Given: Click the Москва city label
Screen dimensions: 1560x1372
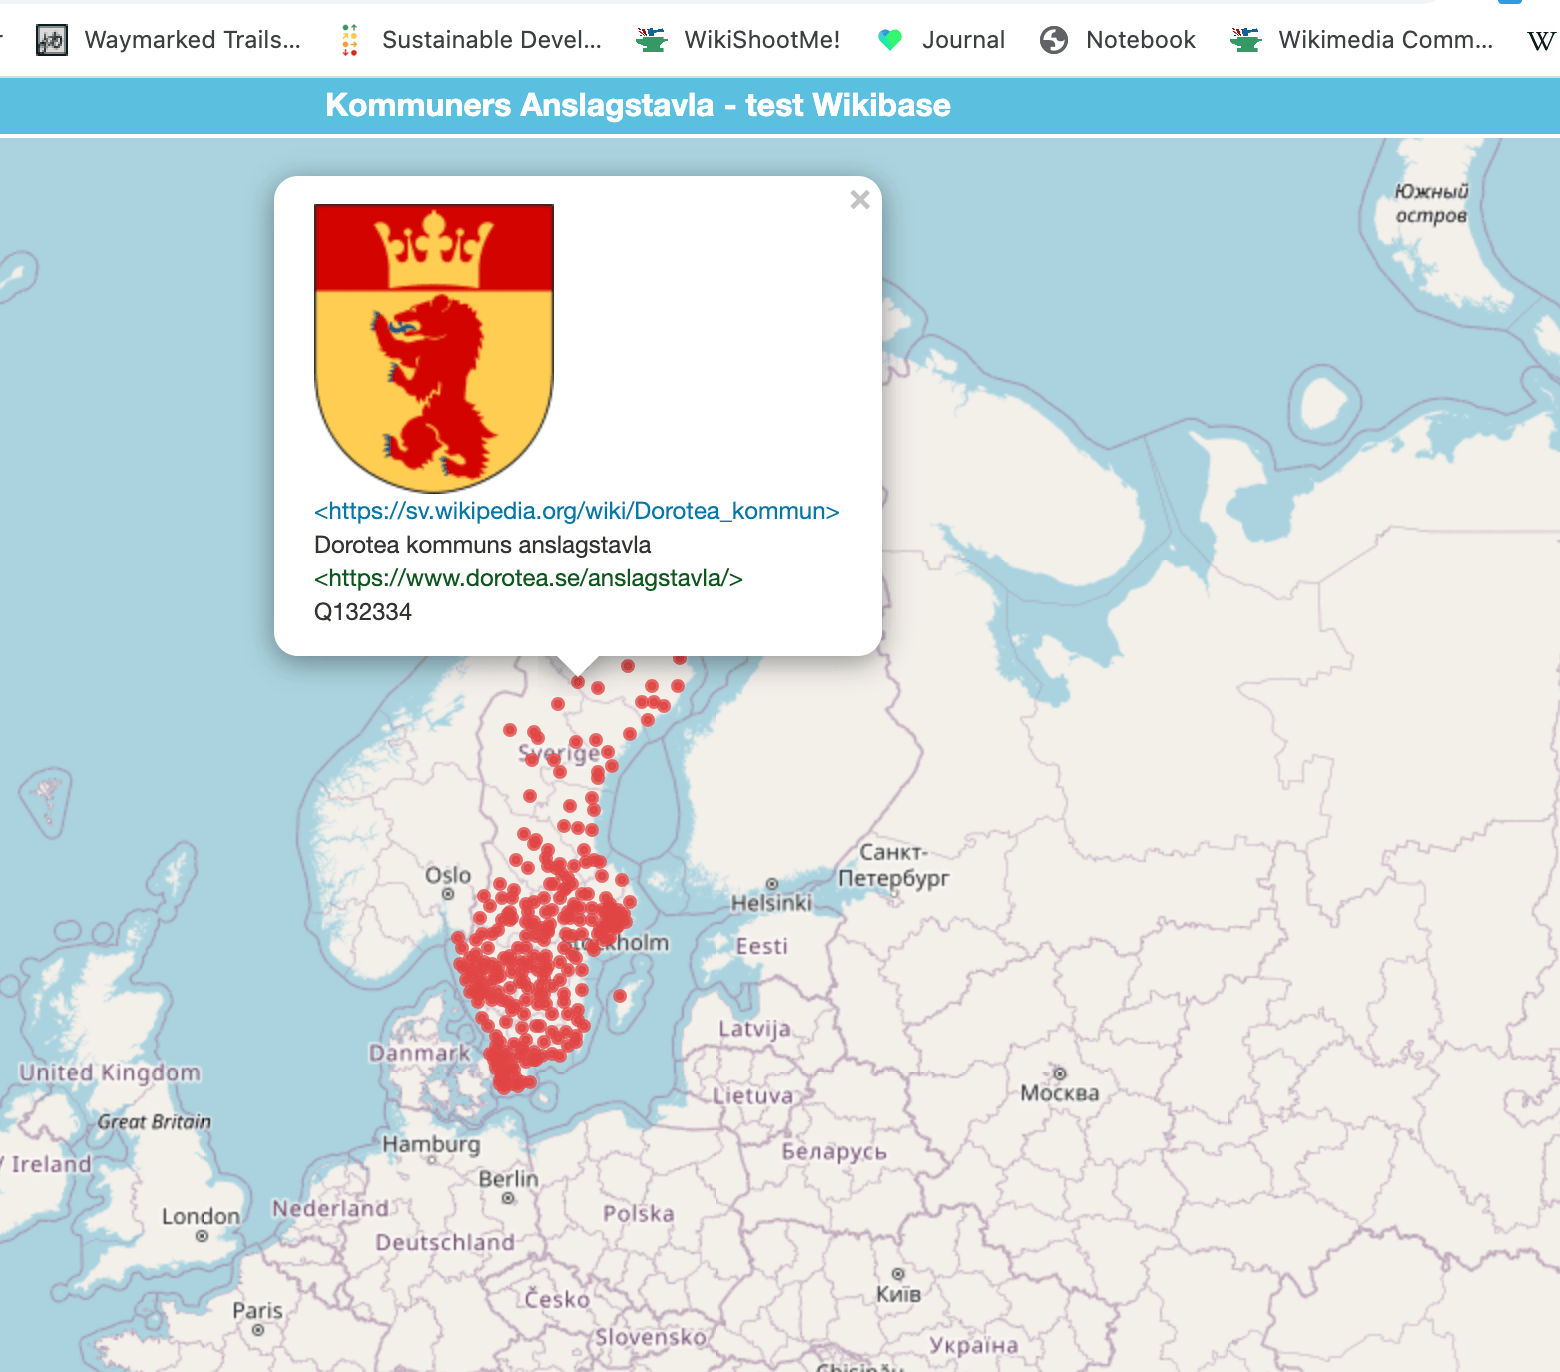Looking at the screenshot, I should [x=1059, y=1093].
